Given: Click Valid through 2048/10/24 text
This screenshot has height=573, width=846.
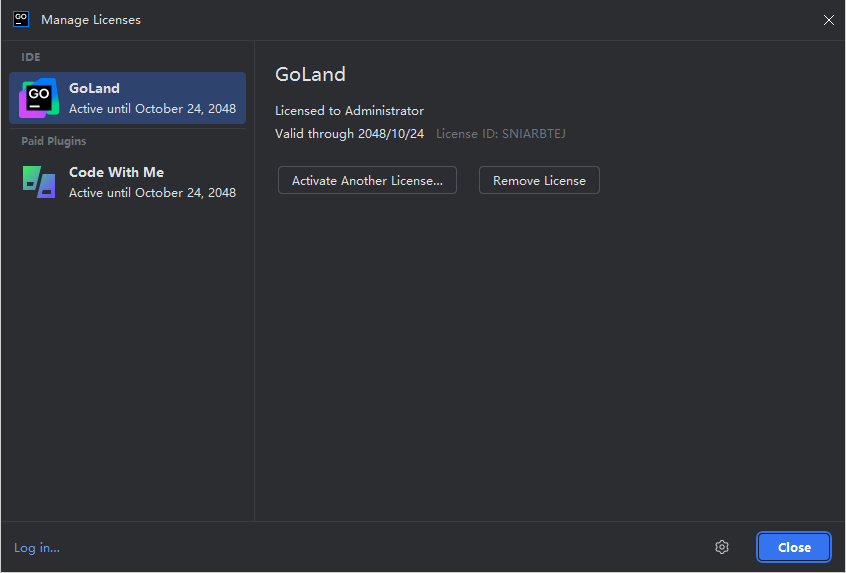Looking at the screenshot, I should (349, 134).
